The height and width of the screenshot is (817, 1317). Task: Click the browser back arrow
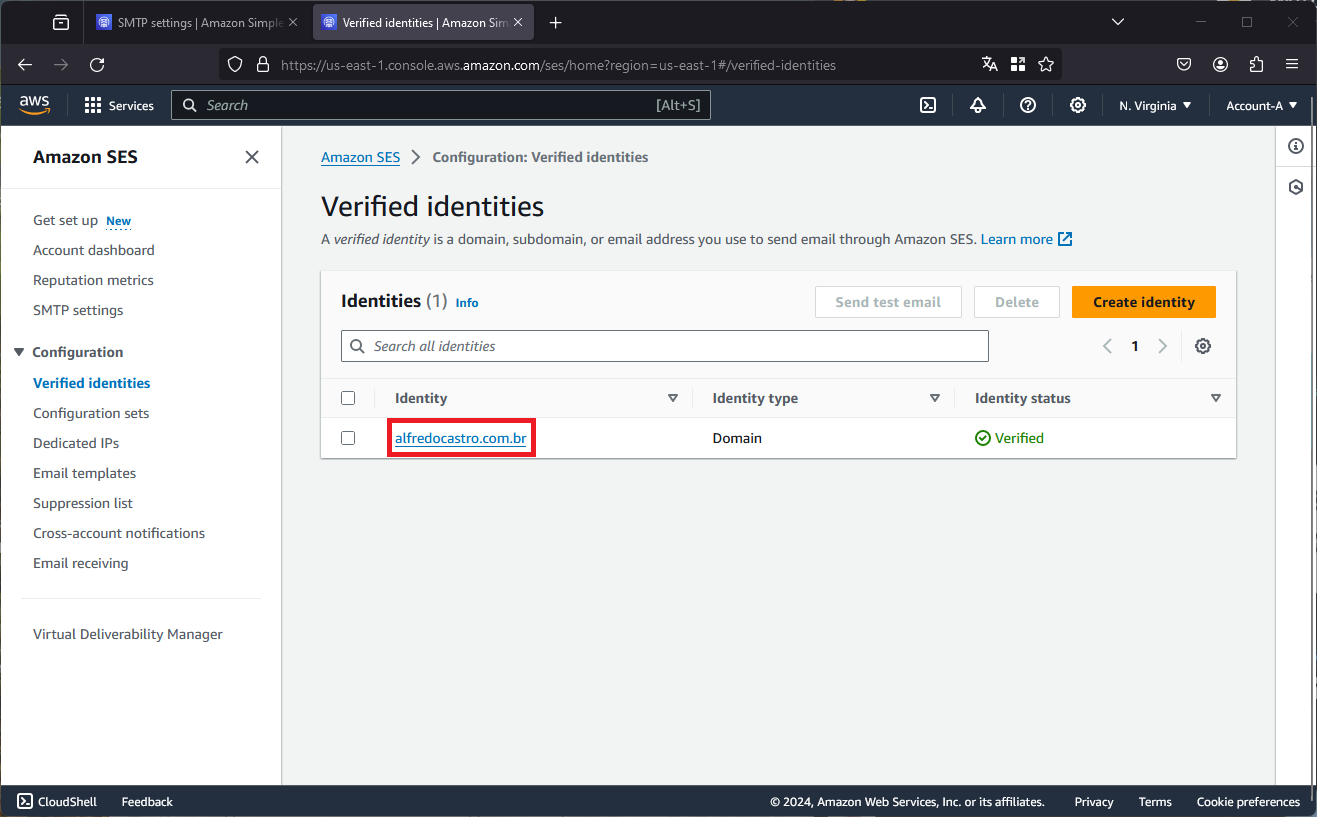pyautogui.click(x=25, y=64)
